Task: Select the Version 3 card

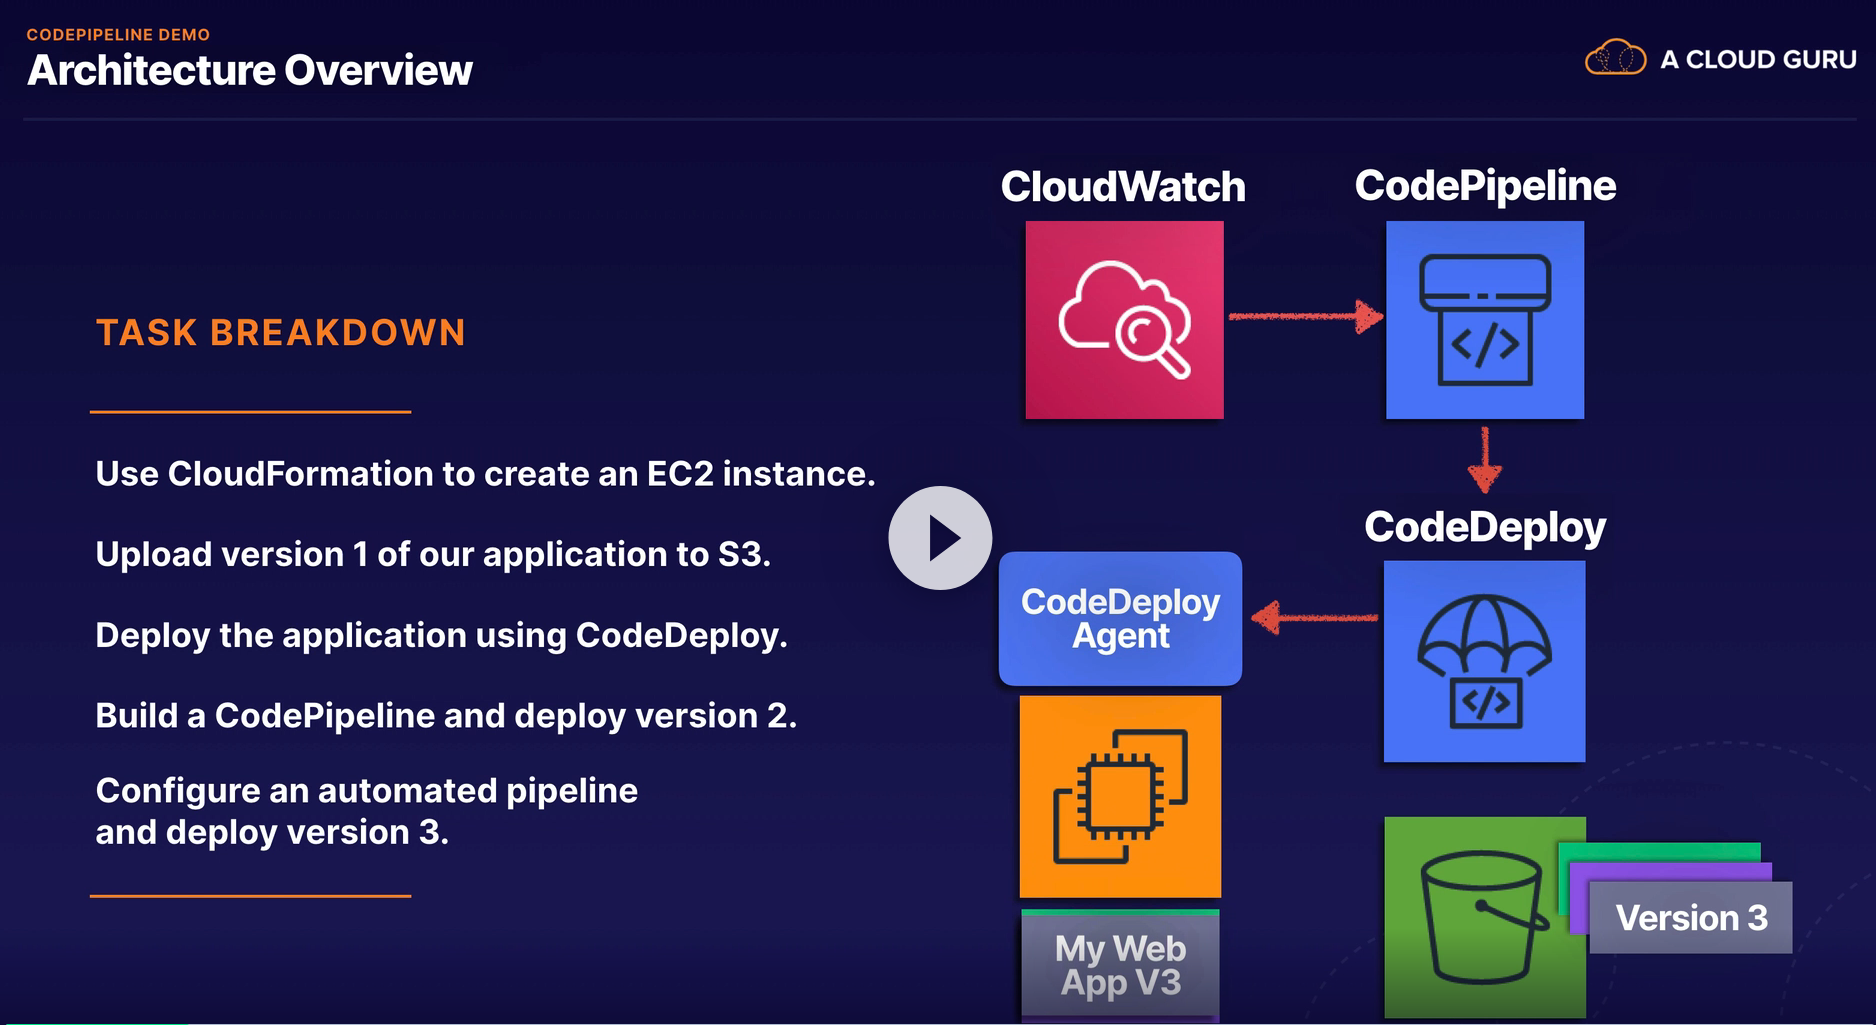Action: pos(1691,918)
